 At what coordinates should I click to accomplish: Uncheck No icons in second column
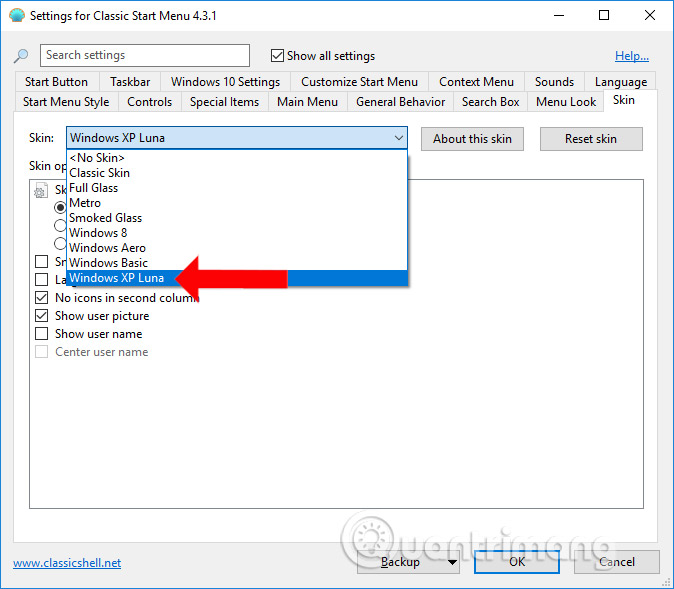pos(41,298)
